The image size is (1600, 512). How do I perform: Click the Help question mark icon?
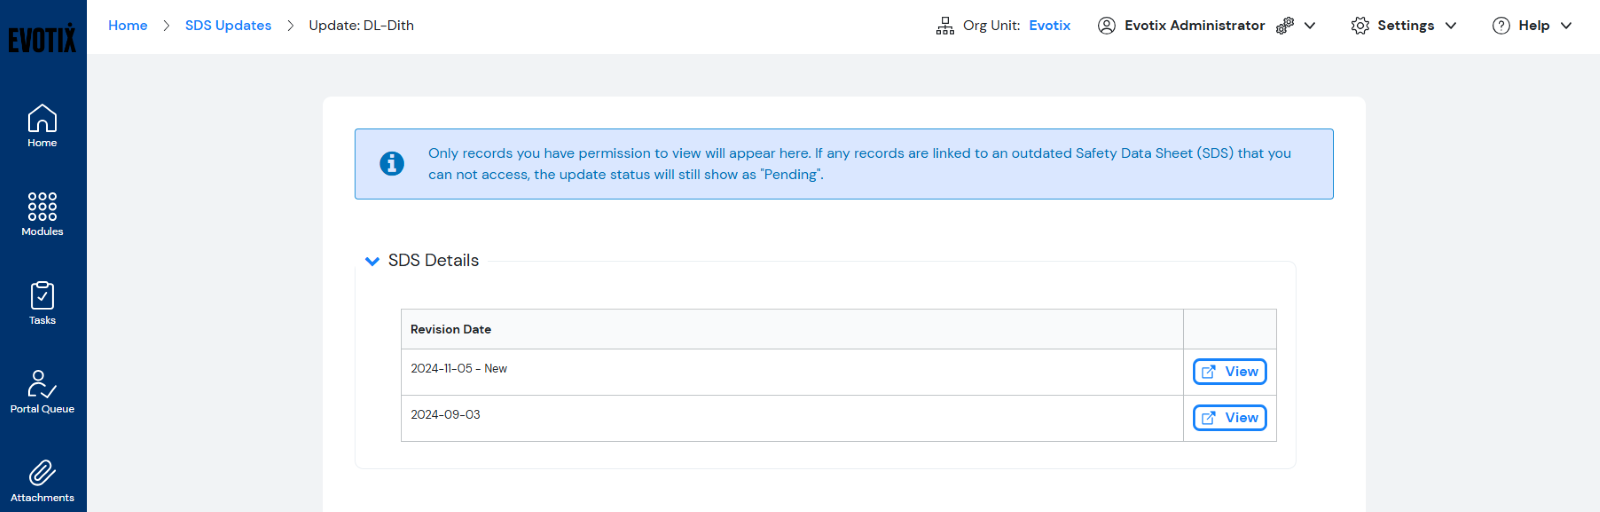point(1501,26)
